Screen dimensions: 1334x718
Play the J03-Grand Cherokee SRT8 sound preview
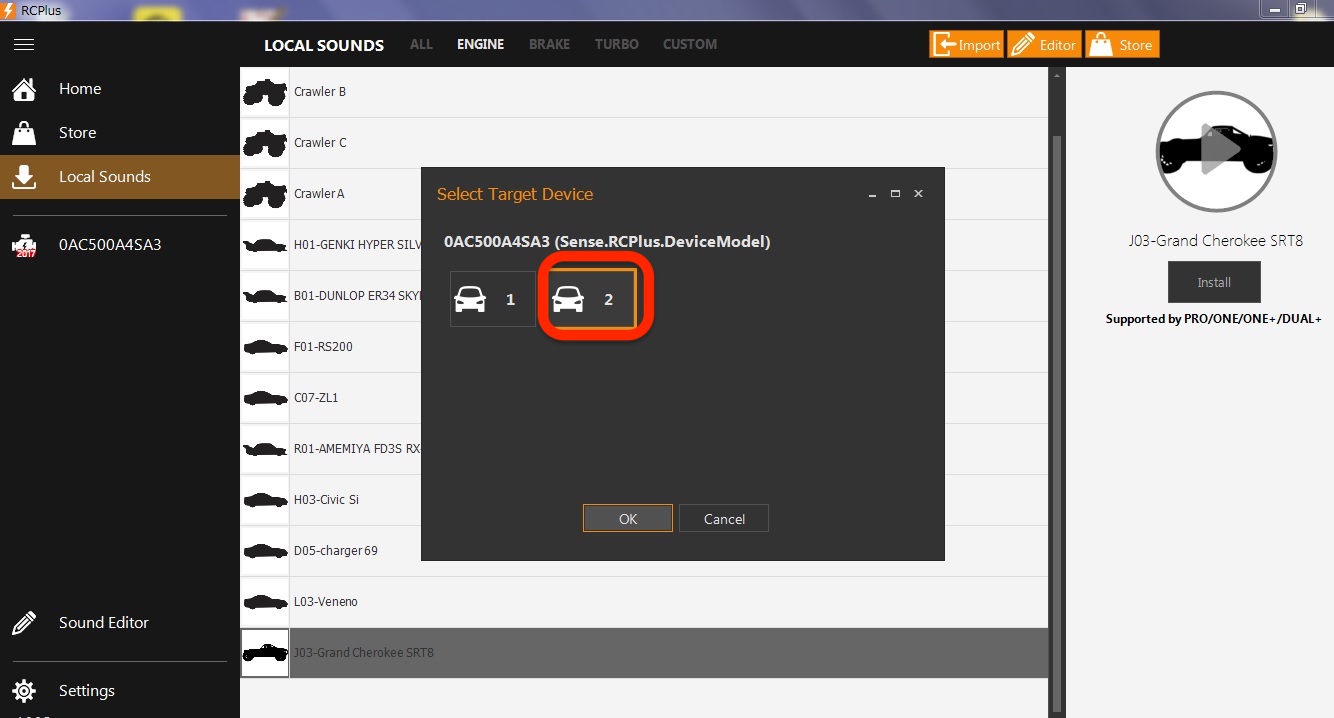(x=1215, y=151)
